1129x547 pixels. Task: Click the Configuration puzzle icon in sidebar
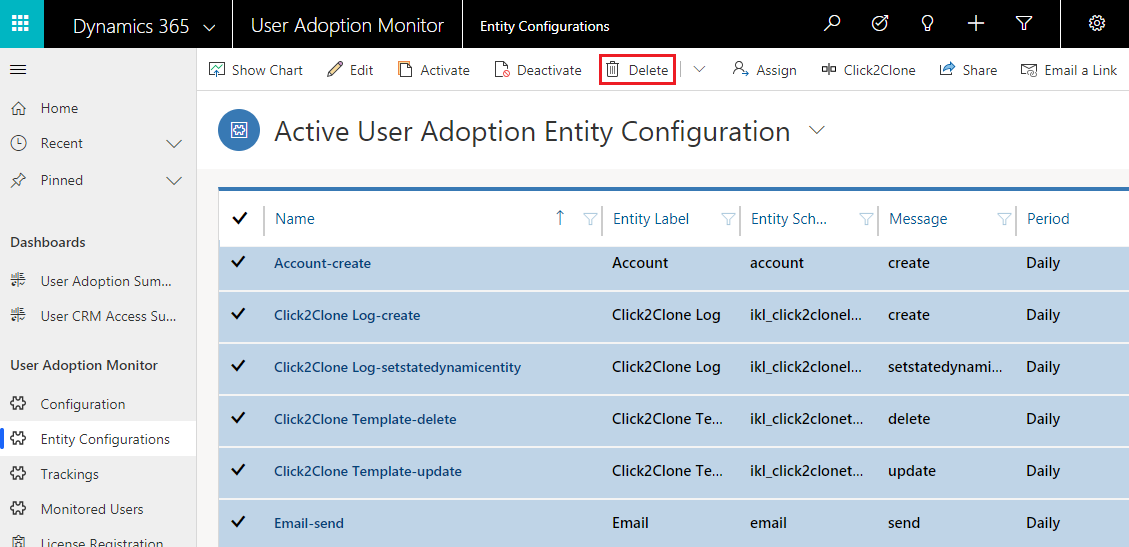(x=19, y=404)
